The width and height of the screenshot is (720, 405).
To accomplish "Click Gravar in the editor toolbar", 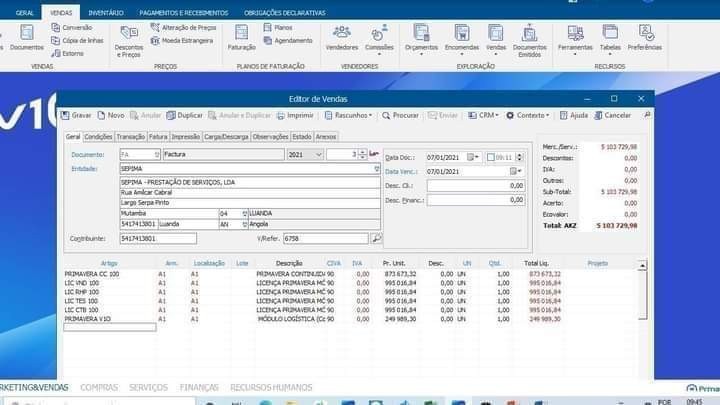I will 76,115.
